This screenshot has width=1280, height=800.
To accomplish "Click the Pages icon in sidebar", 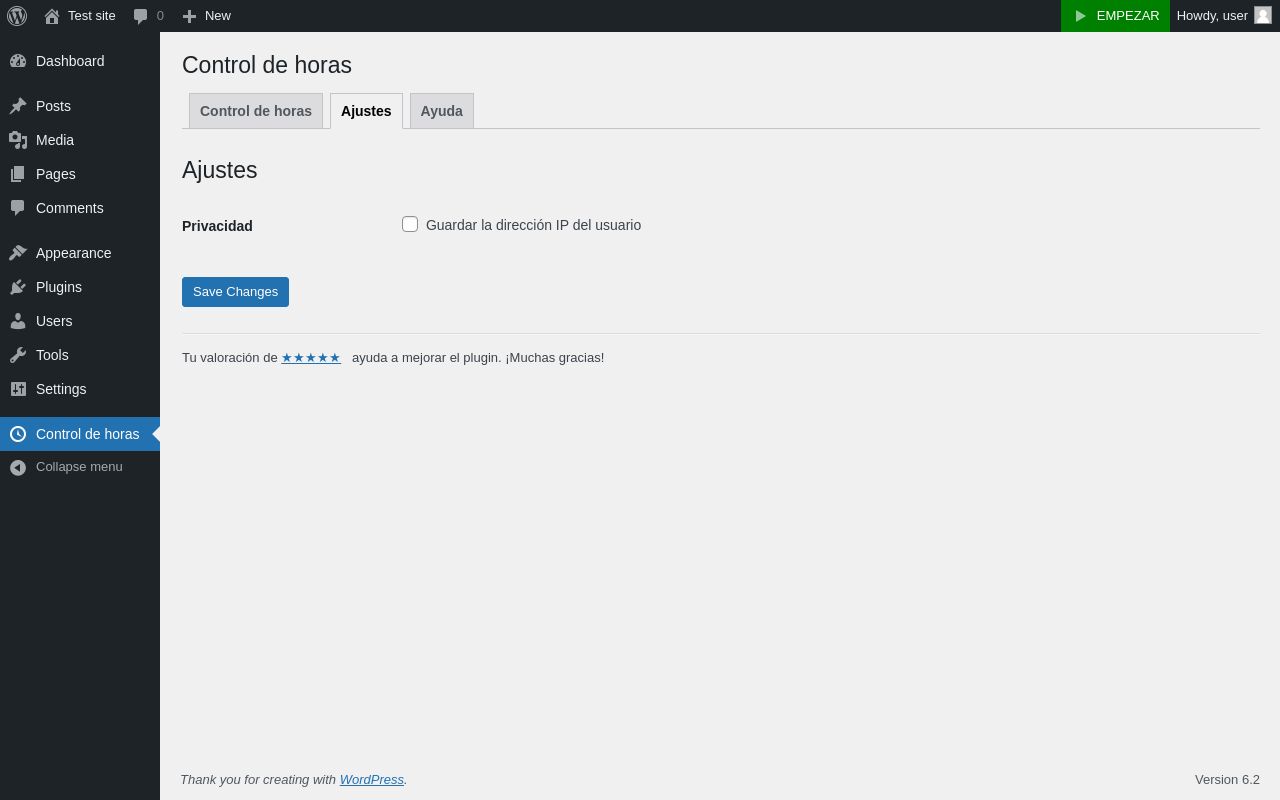I will click(18, 174).
